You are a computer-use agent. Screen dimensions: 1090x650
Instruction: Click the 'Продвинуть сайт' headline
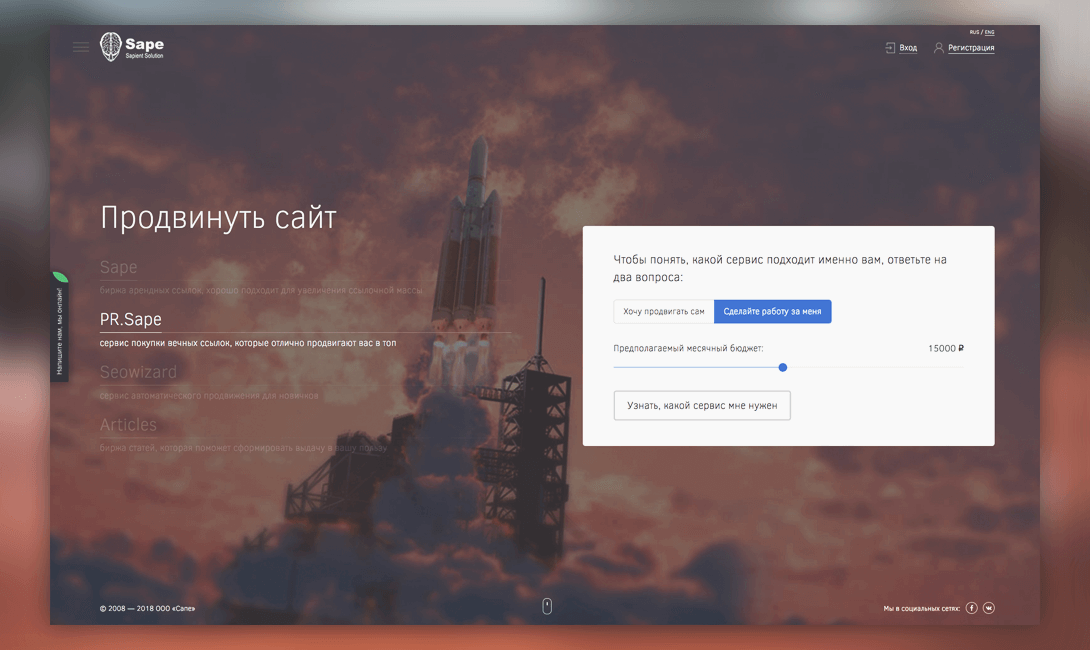(218, 218)
